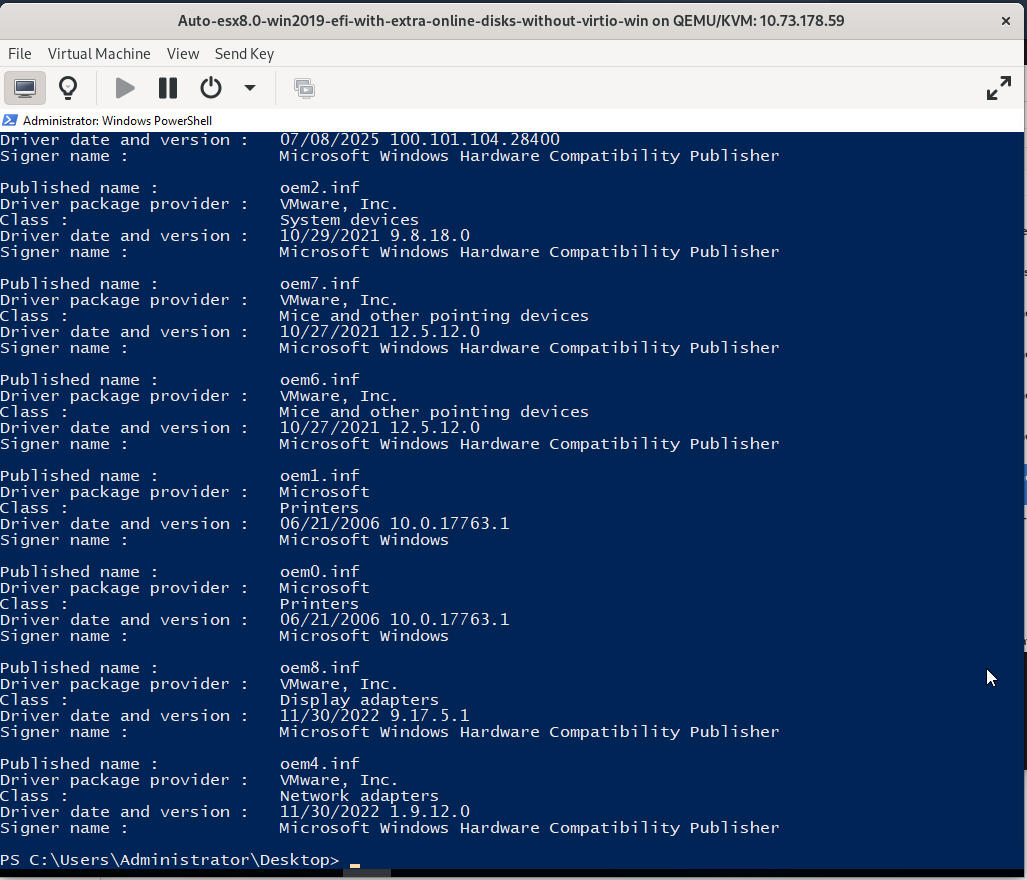The width and height of the screenshot is (1027, 880).
Task: Show the graphical console view
Action: tap(25, 88)
